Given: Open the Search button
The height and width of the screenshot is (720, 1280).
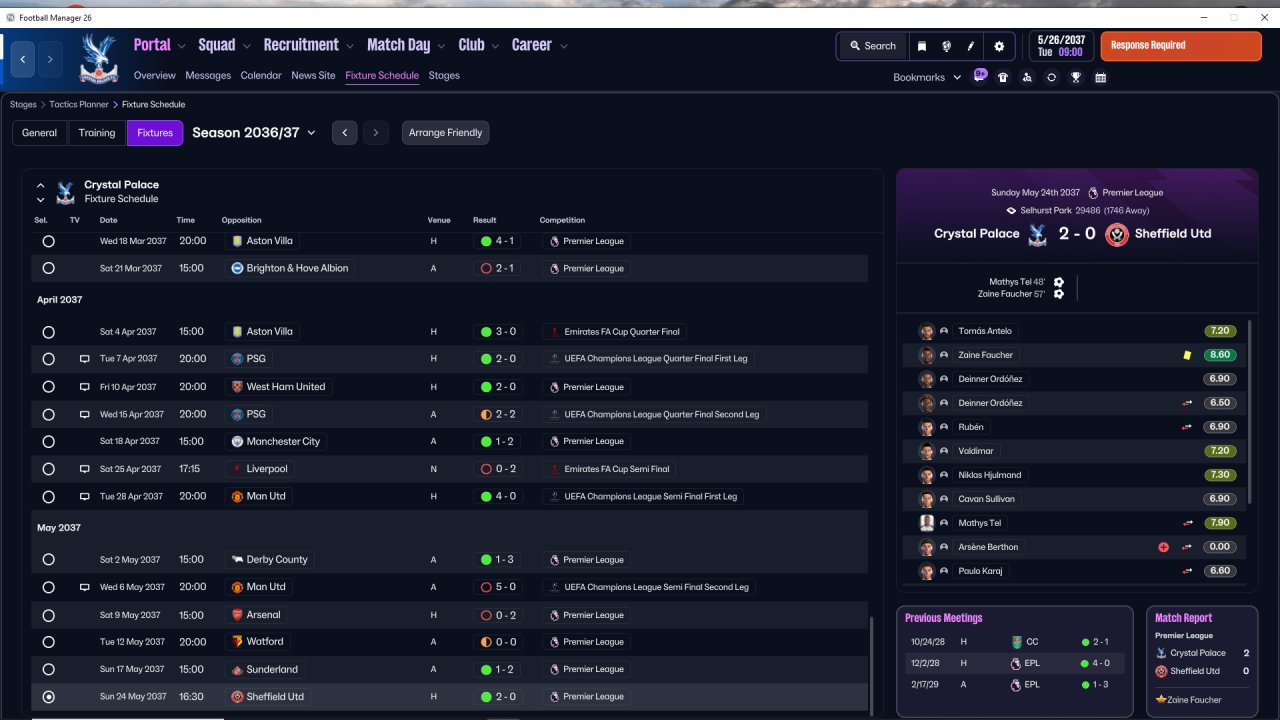Looking at the screenshot, I should (873, 46).
